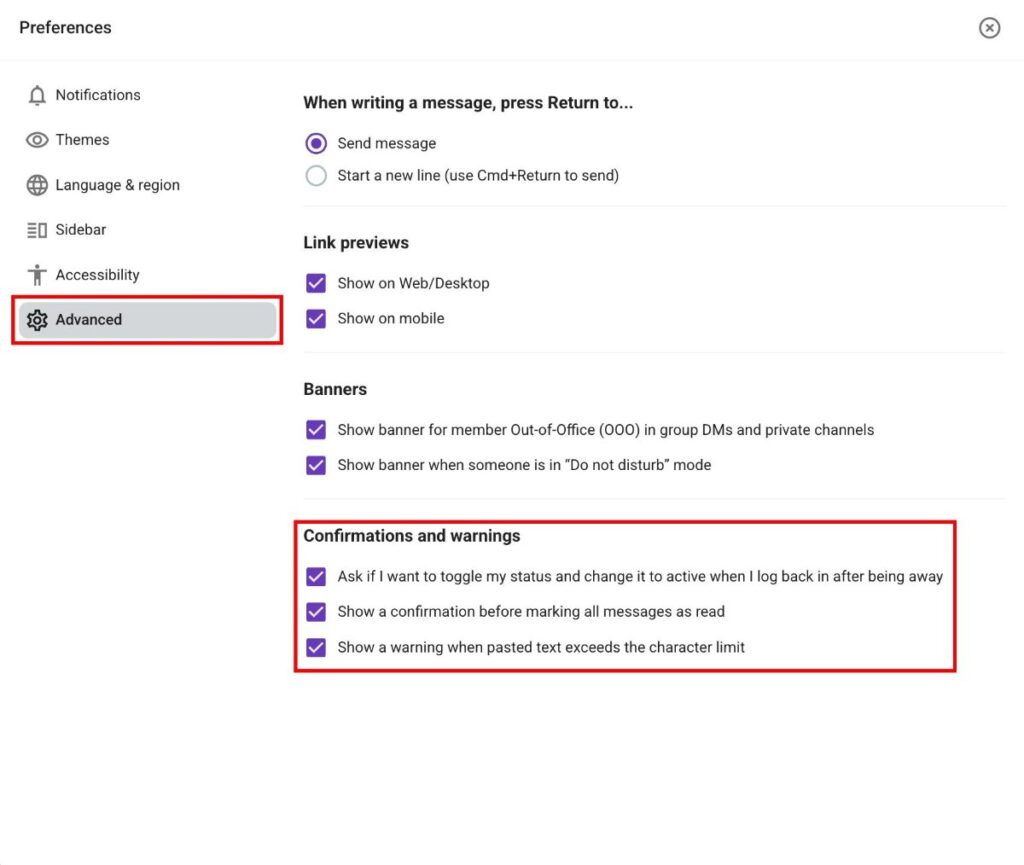Go to Language & region settings

pyautogui.click(x=117, y=185)
